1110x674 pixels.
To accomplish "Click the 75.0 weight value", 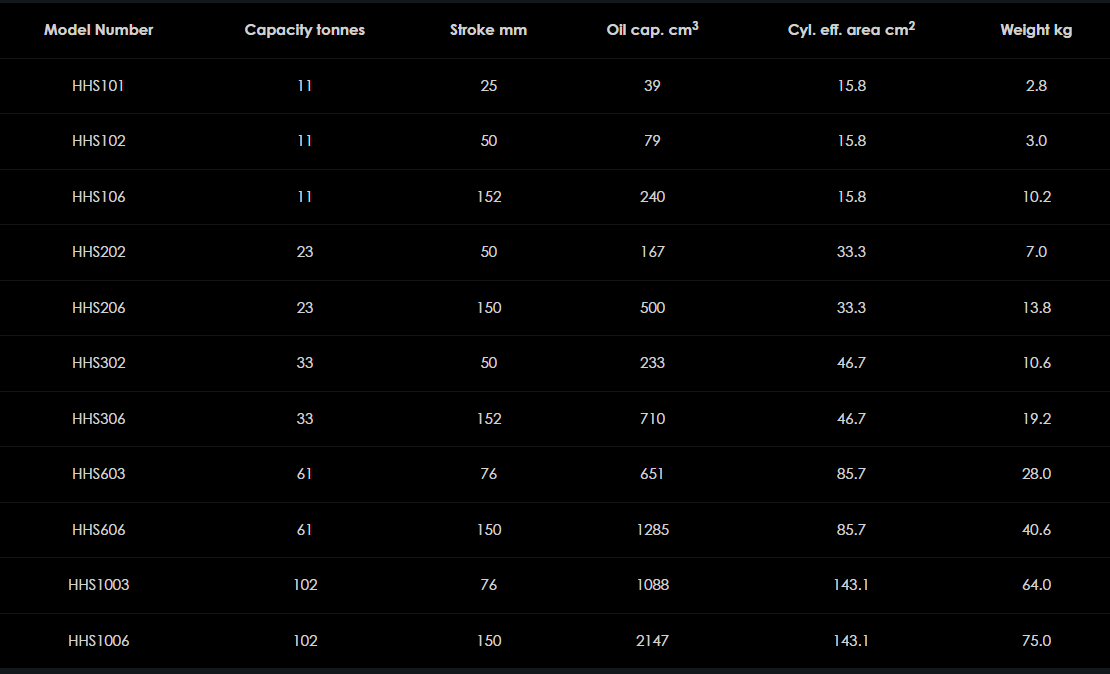I will coord(1036,641).
